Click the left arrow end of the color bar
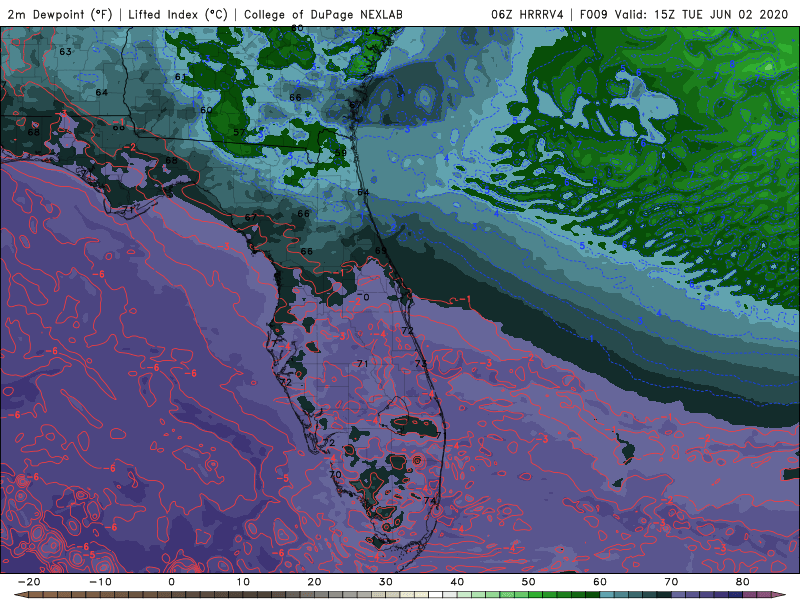Screen dimensions: 800x600 point(19,595)
